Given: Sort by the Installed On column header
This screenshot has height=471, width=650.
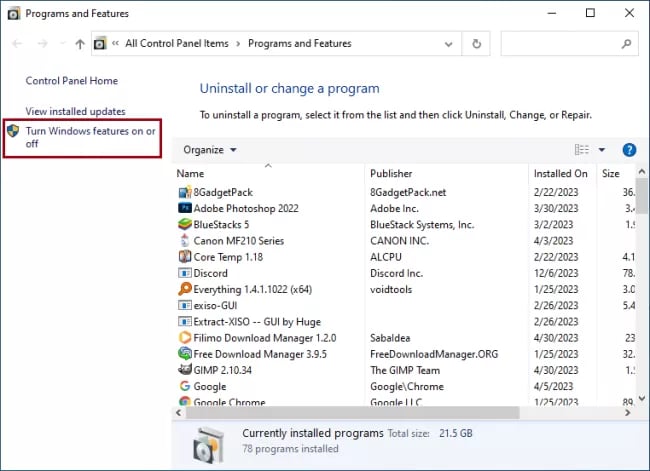Looking at the screenshot, I should [x=562, y=173].
